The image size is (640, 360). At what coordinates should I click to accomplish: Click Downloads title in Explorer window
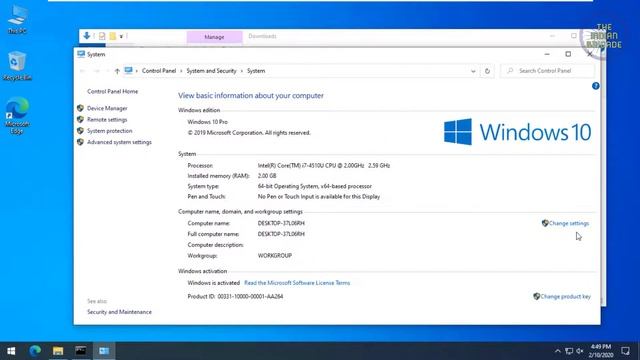tap(262, 36)
